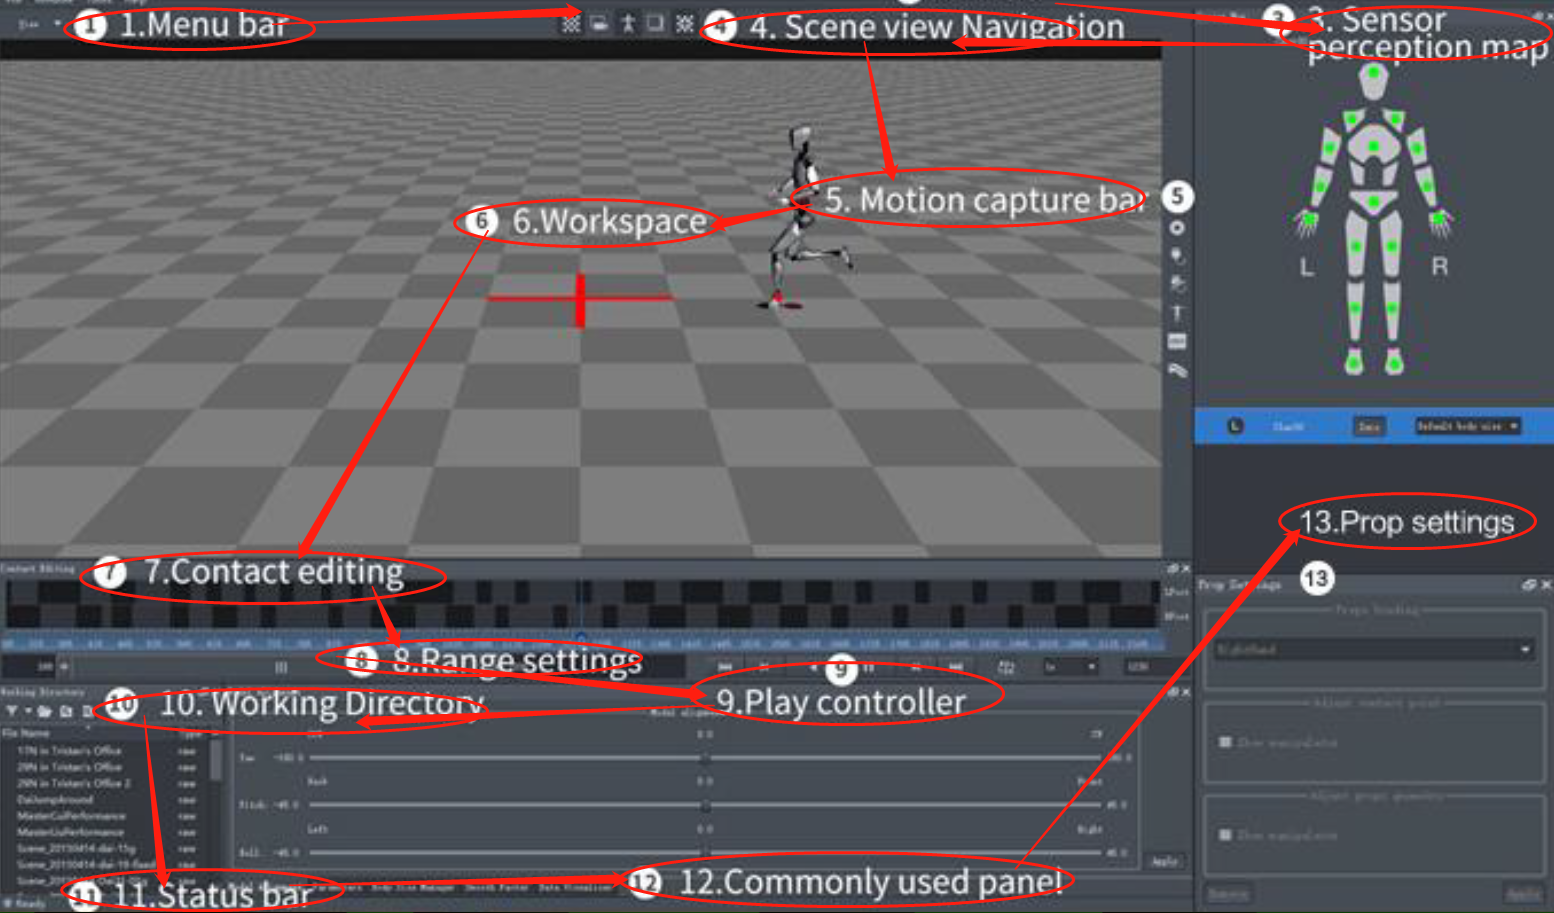The image size is (1554, 913).
Task: Click the filter funnel icon in Working Directory
Action: 12,711
